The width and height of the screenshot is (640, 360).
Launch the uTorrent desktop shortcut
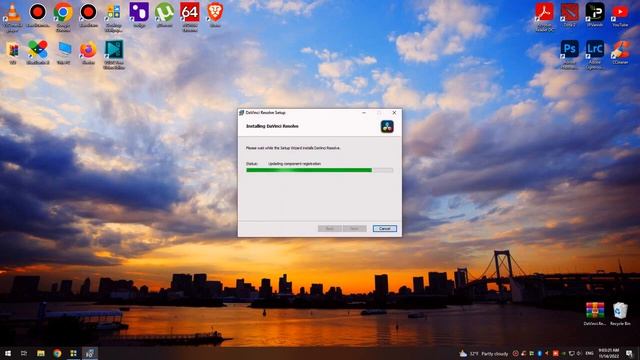pos(164,15)
